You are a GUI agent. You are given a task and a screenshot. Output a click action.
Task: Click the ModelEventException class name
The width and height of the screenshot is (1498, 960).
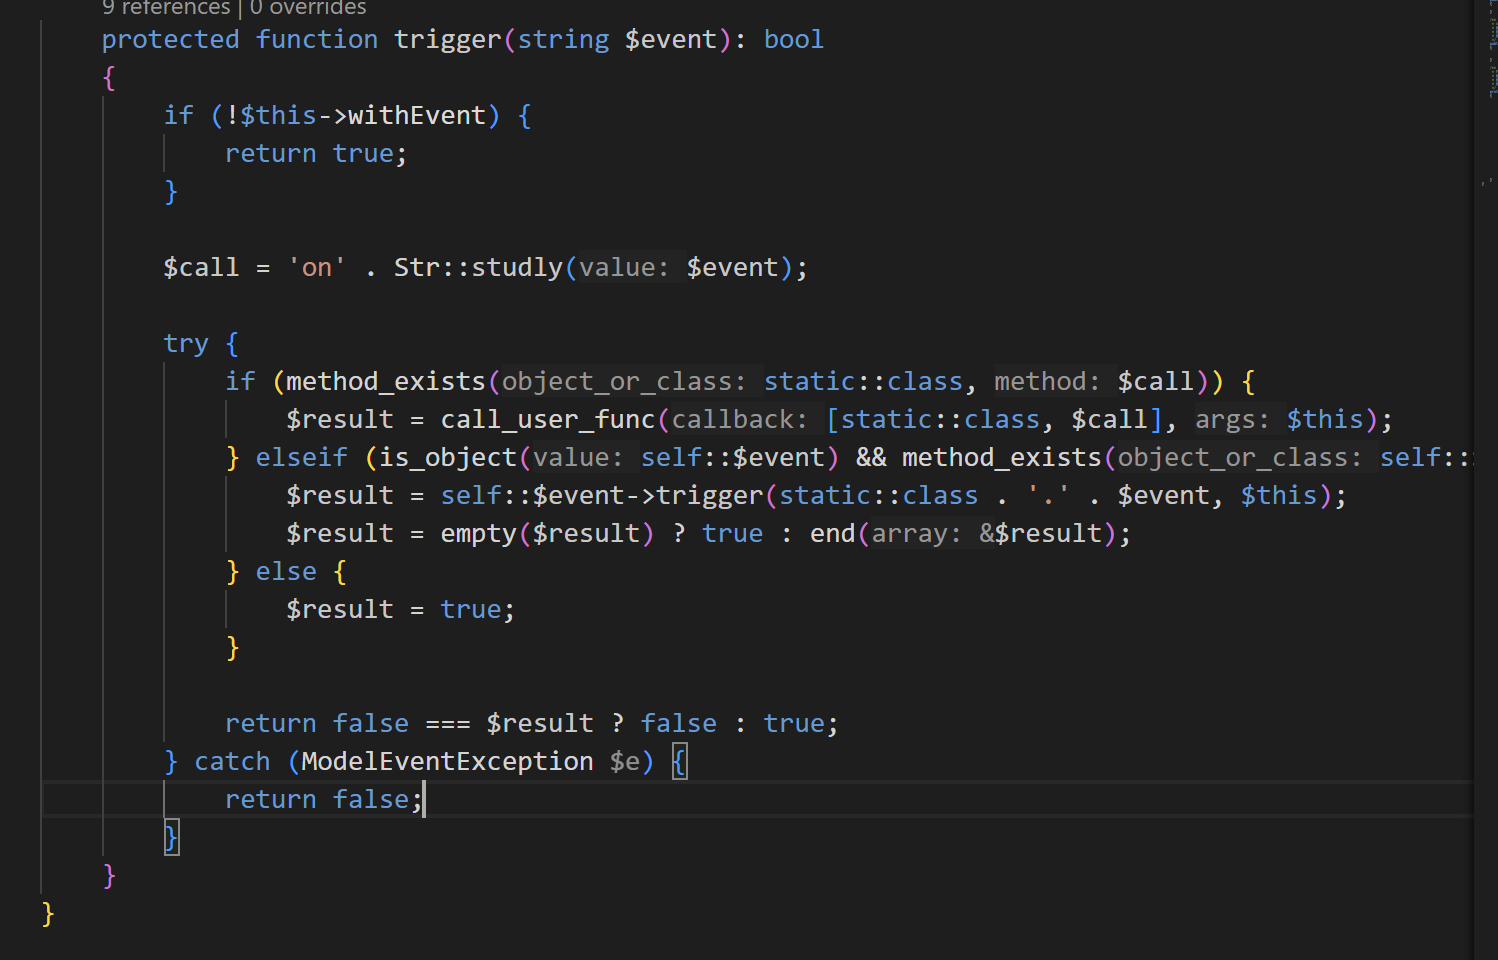(x=447, y=762)
